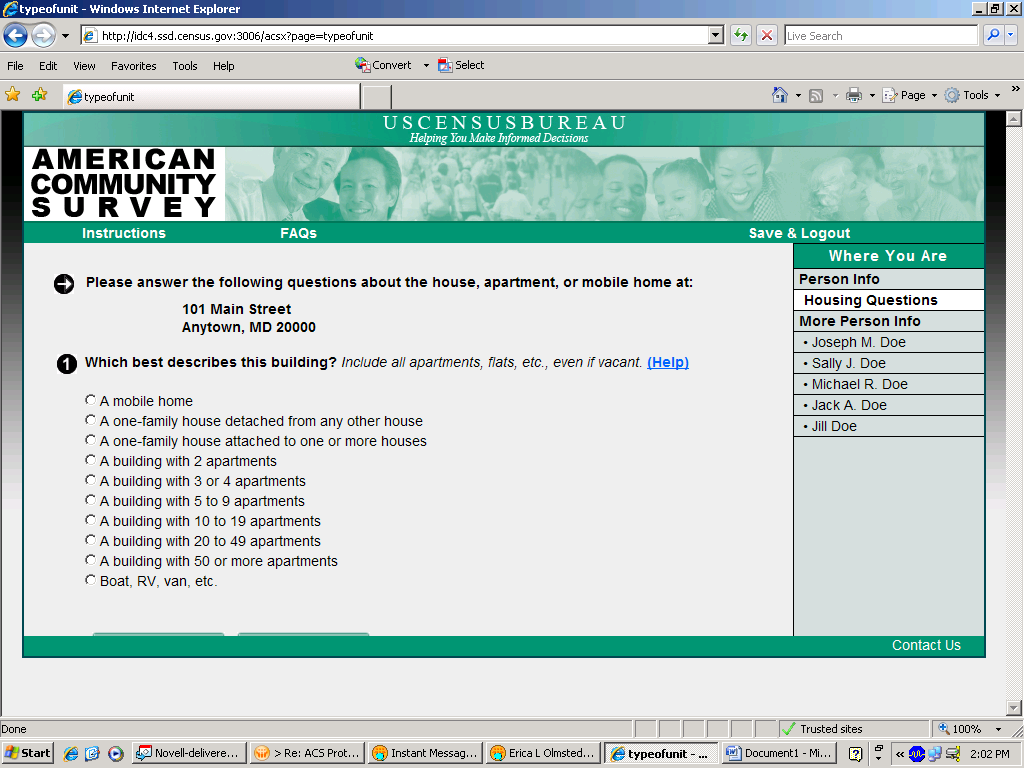
Task: Click the Contact Us link
Action: [x=926, y=645]
